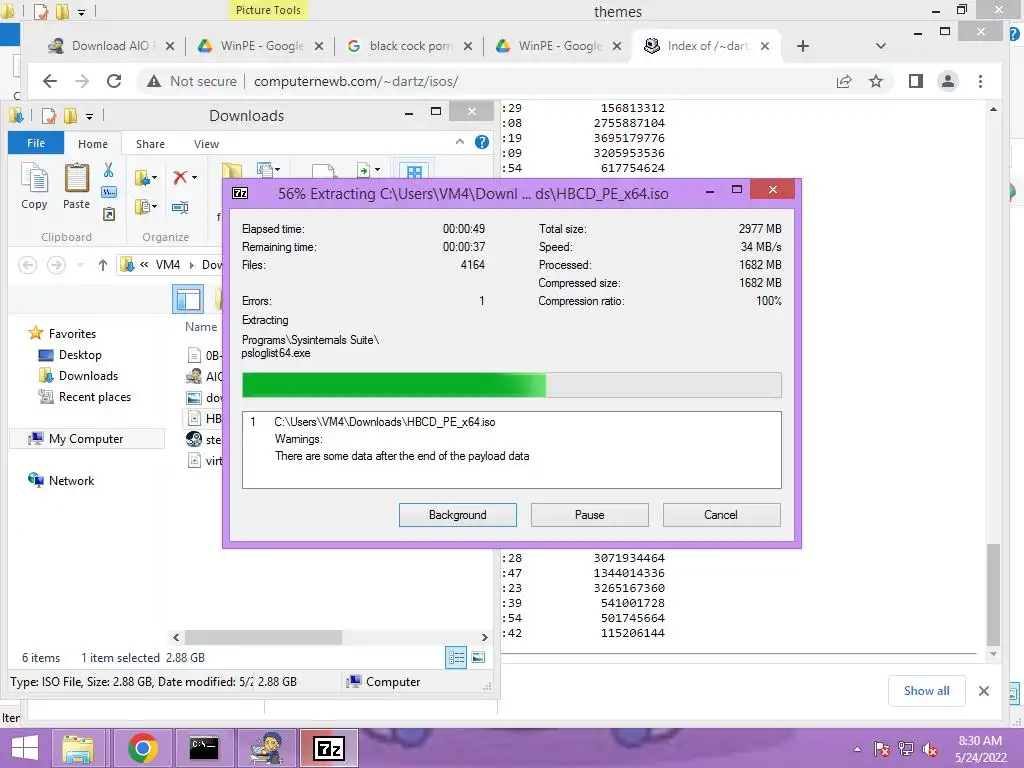Click VM4 in the Explorer address bar
This screenshot has width=1024, height=768.
point(168,264)
